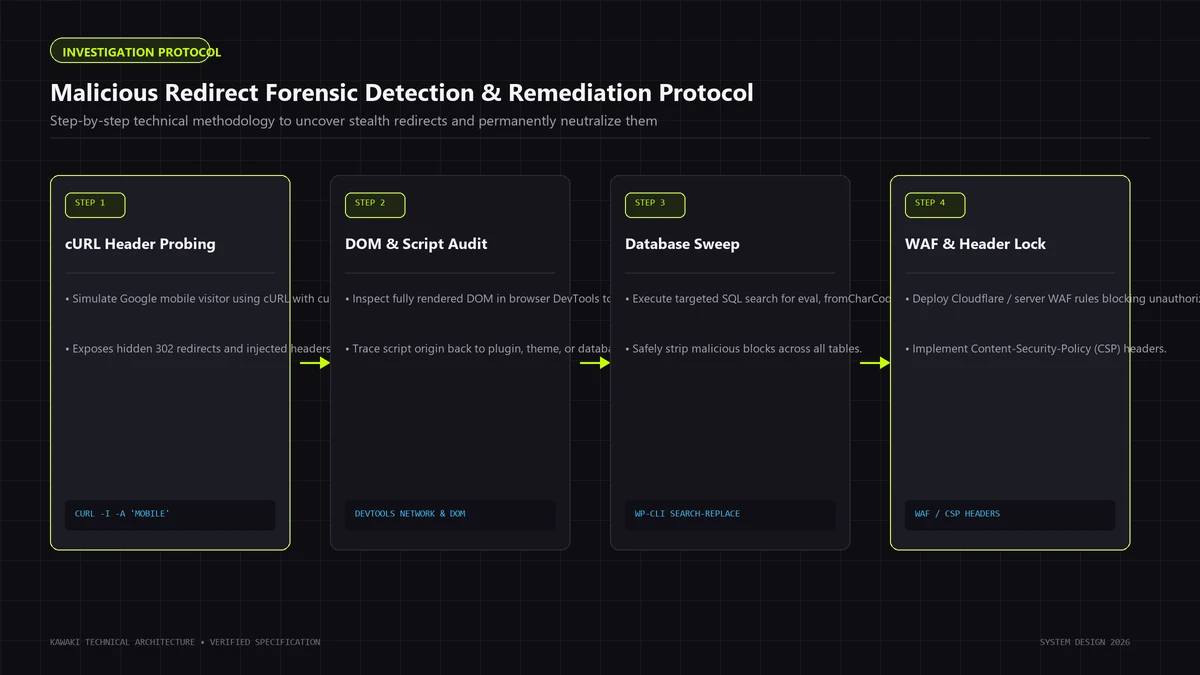Viewport: 1200px width, 675px height.
Task: Click the STEP 2 badge
Action: [x=375, y=204]
